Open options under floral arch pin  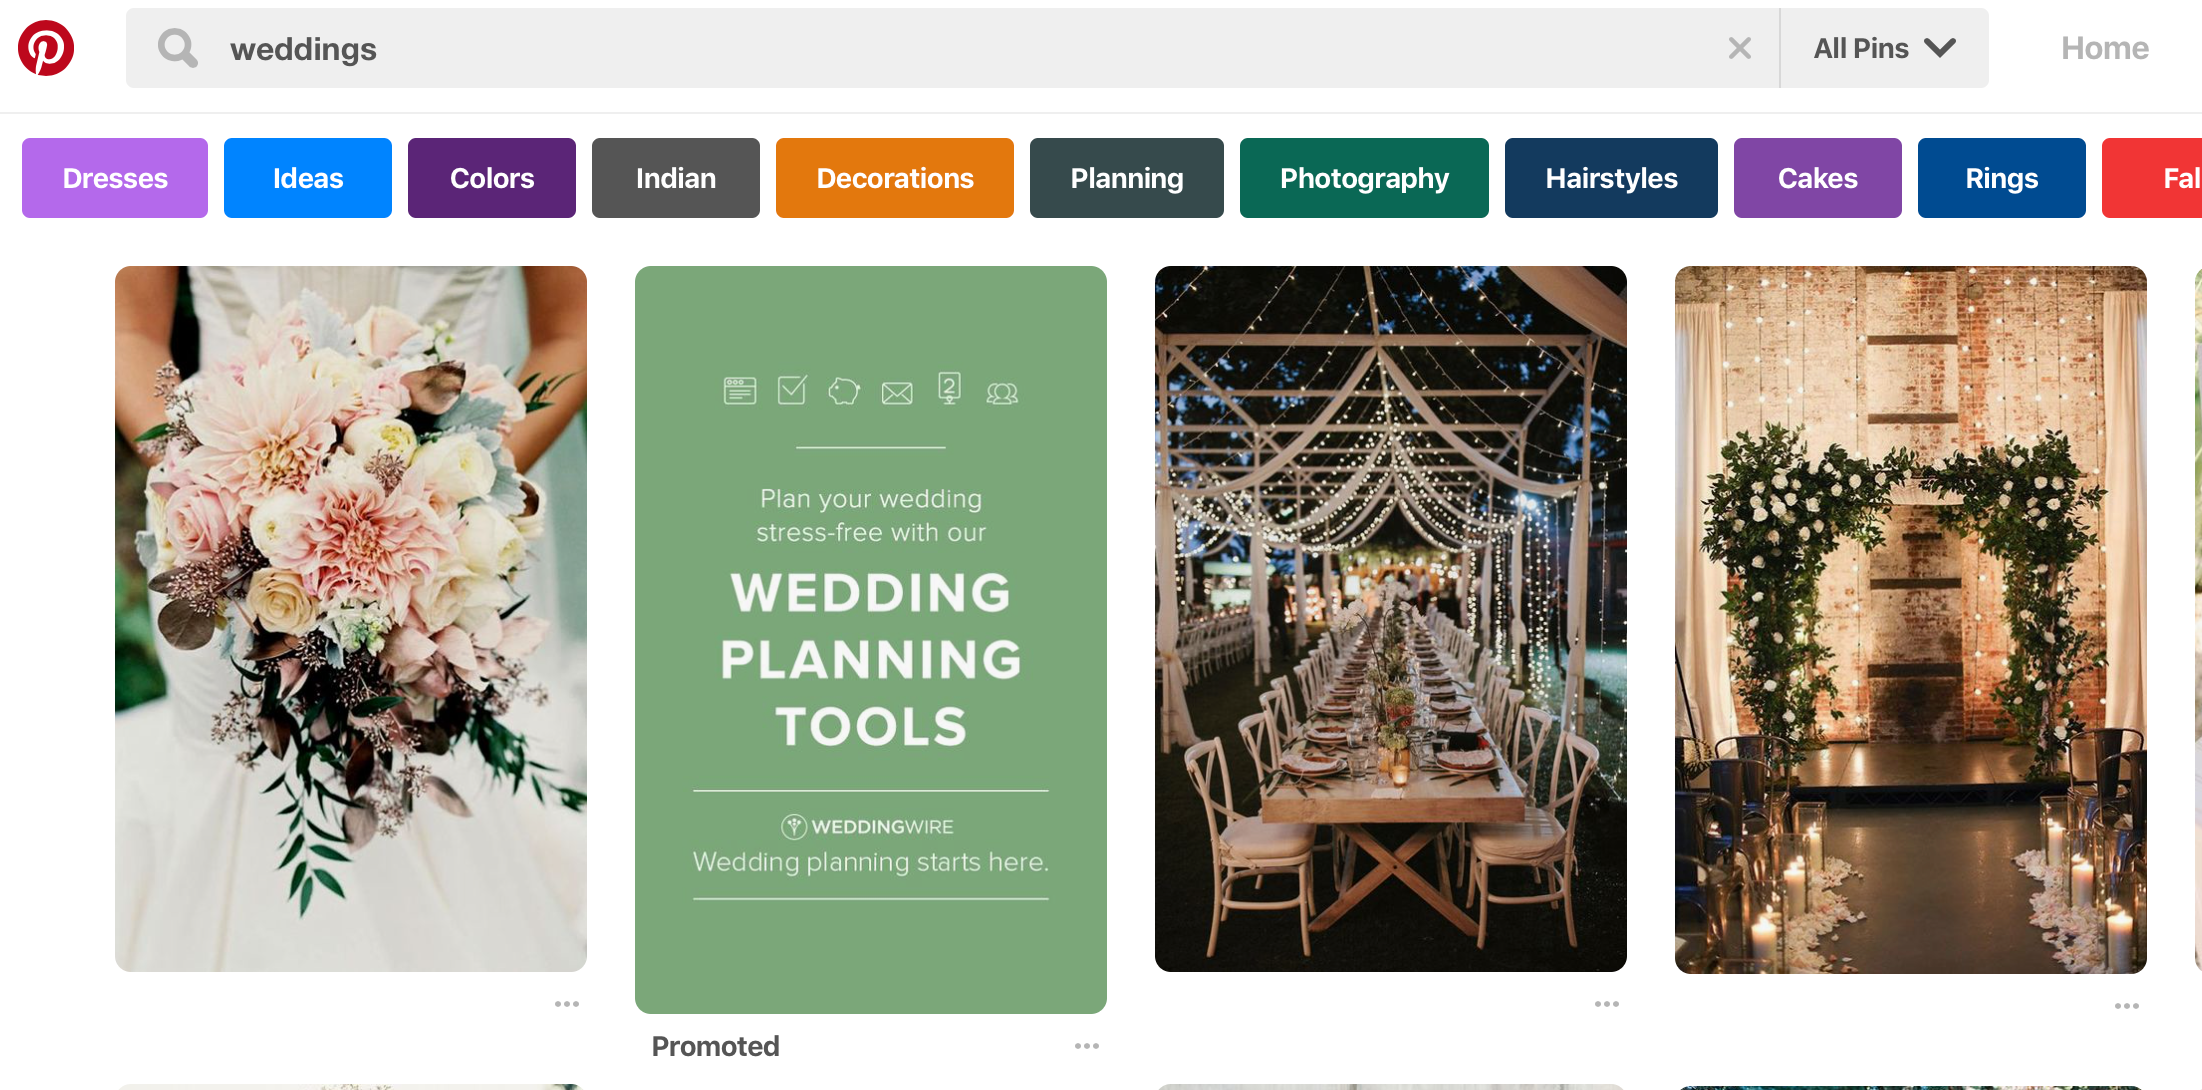click(x=2127, y=1006)
